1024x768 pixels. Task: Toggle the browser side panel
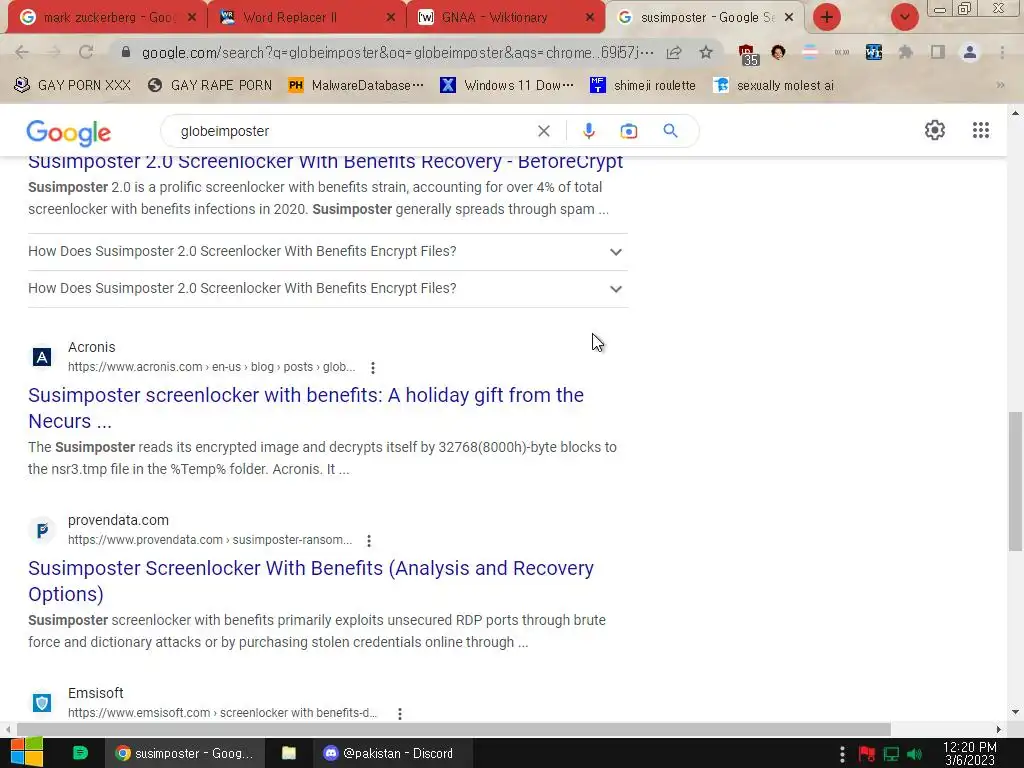pyautogui.click(x=938, y=52)
